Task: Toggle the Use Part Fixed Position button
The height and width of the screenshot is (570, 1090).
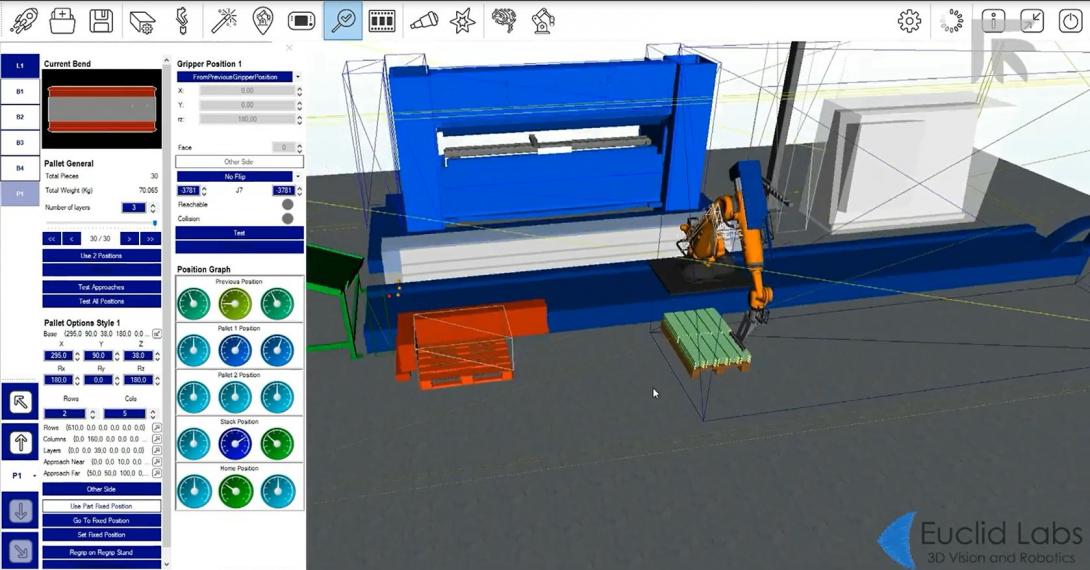Action: point(101,506)
